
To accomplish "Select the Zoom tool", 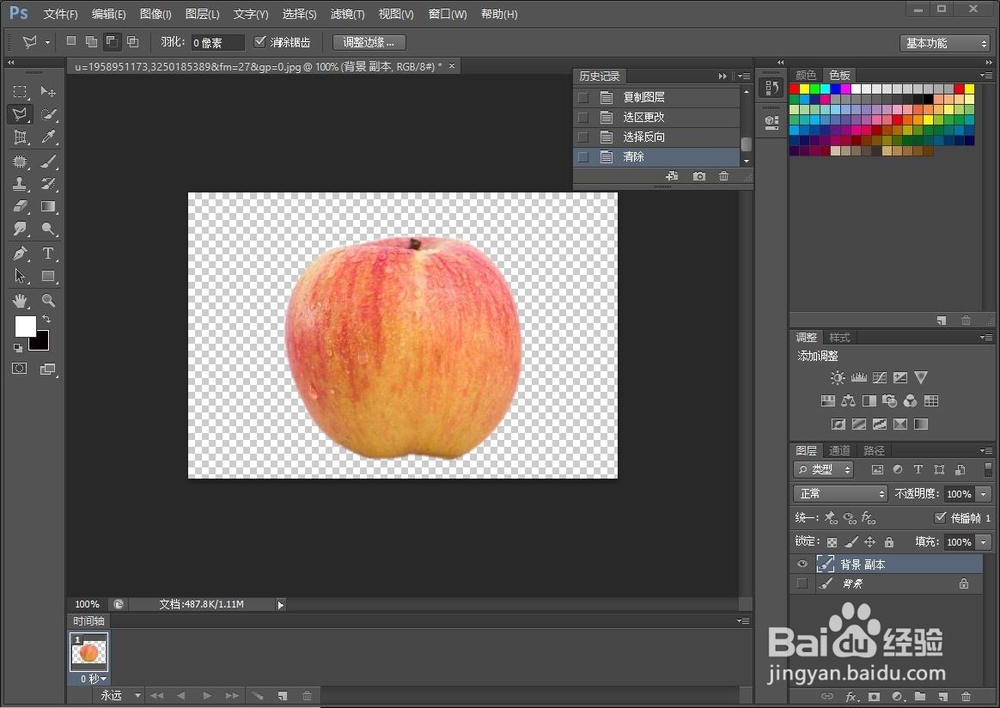I will pos(48,300).
